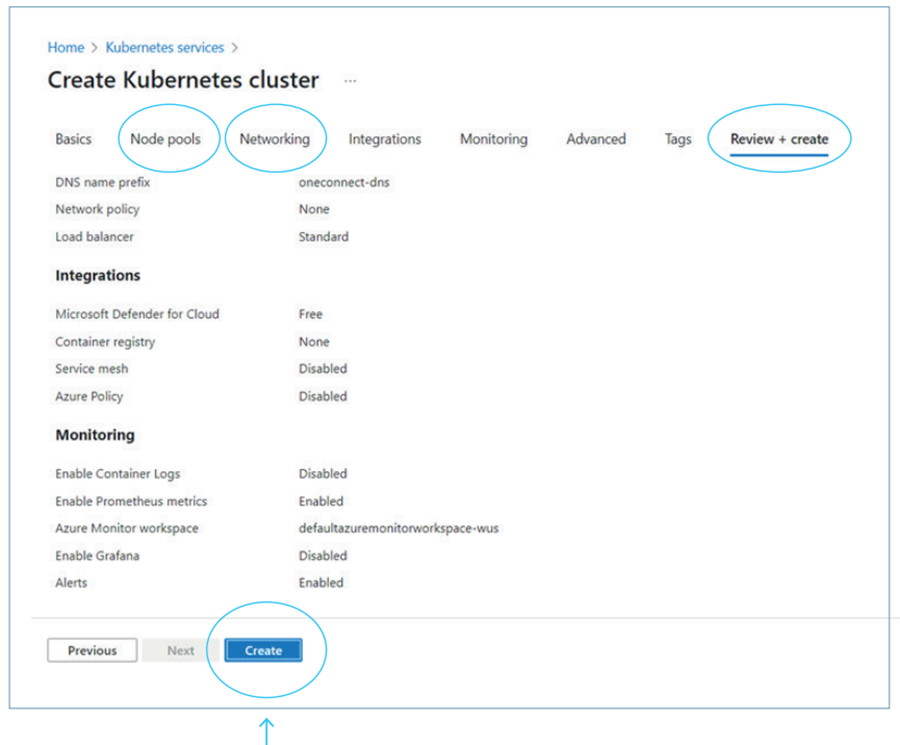Viewport: 900px width, 745px height.
Task: Click the greyed-out Next button
Action: 180,651
